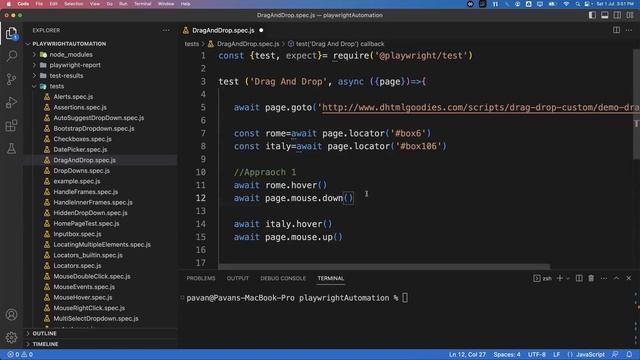
Task: Open the Manage gear icon
Action: coord(11,337)
